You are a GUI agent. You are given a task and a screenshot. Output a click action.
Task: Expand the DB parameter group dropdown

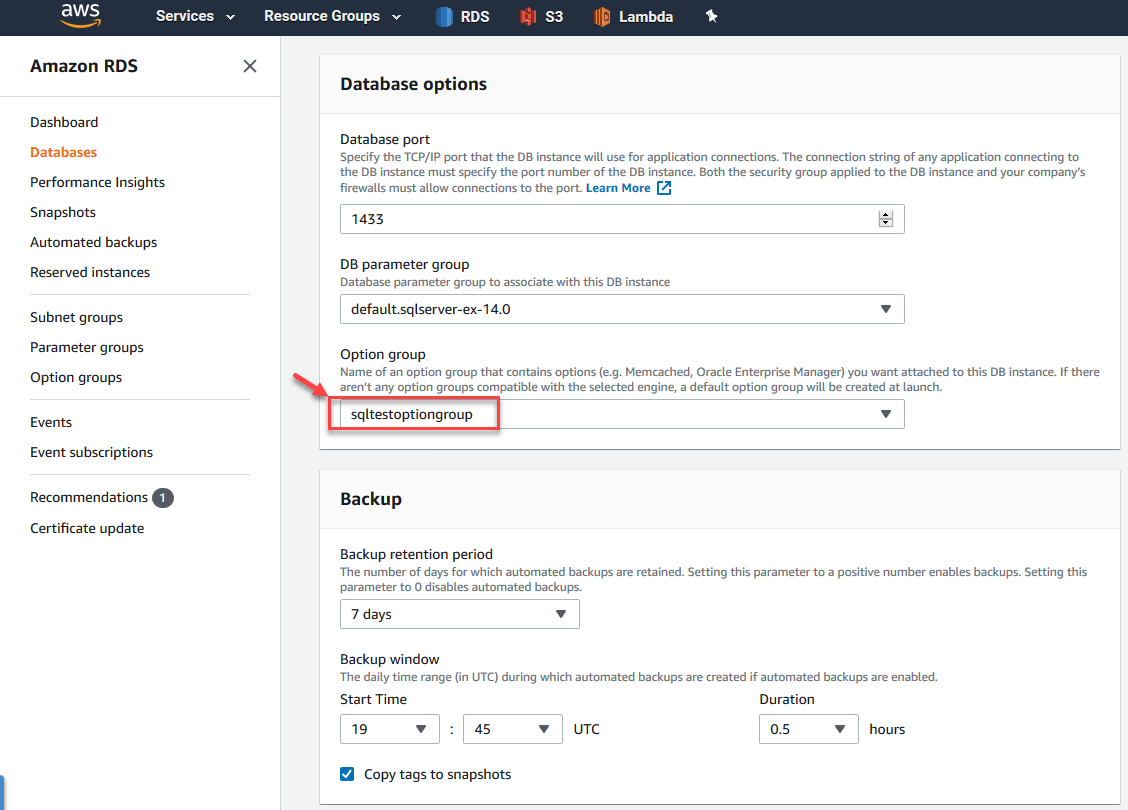[x=622, y=309]
